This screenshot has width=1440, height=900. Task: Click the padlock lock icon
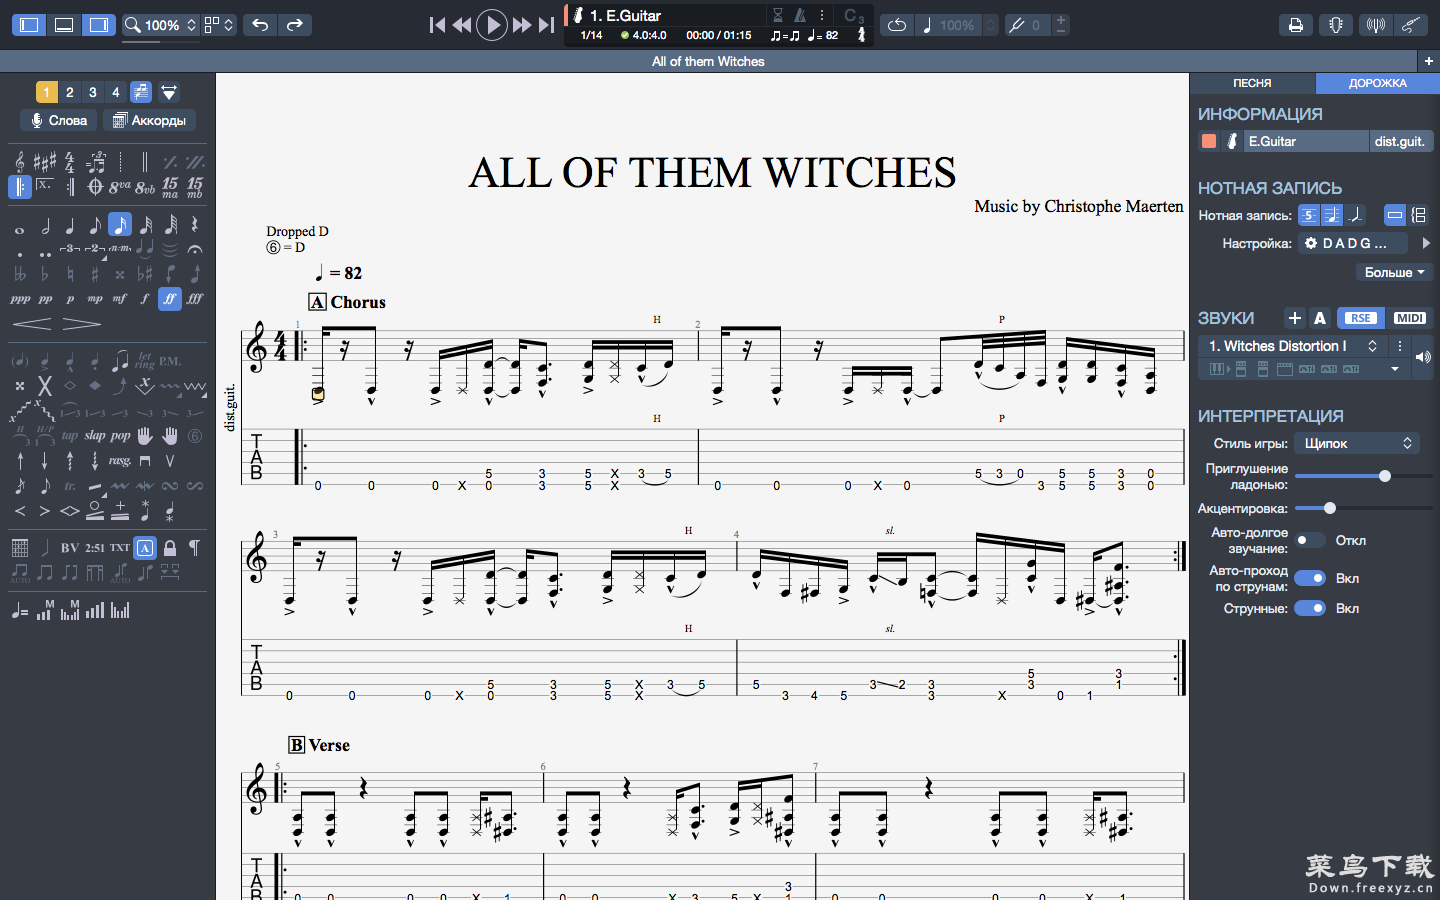point(170,547)
